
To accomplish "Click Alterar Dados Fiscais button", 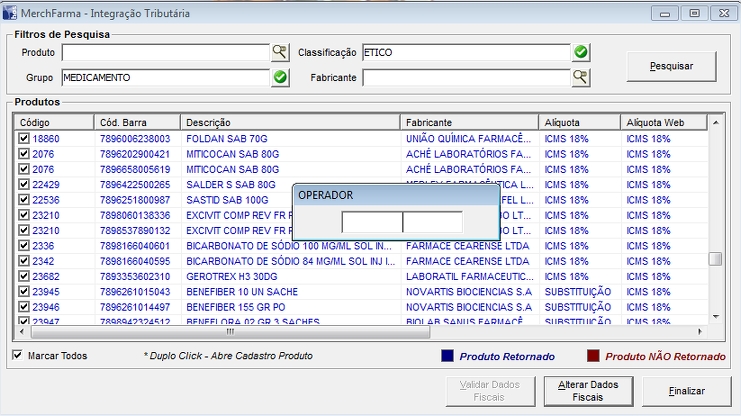I will [588, 391].
